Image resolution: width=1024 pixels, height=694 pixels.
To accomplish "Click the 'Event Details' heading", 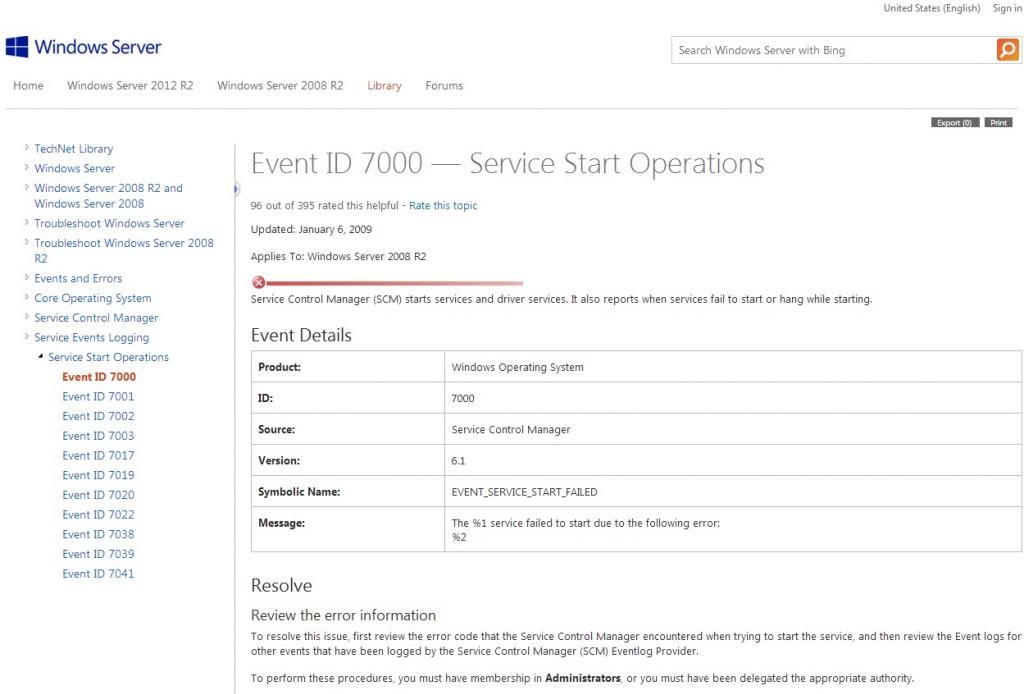I will pos(301,336).
